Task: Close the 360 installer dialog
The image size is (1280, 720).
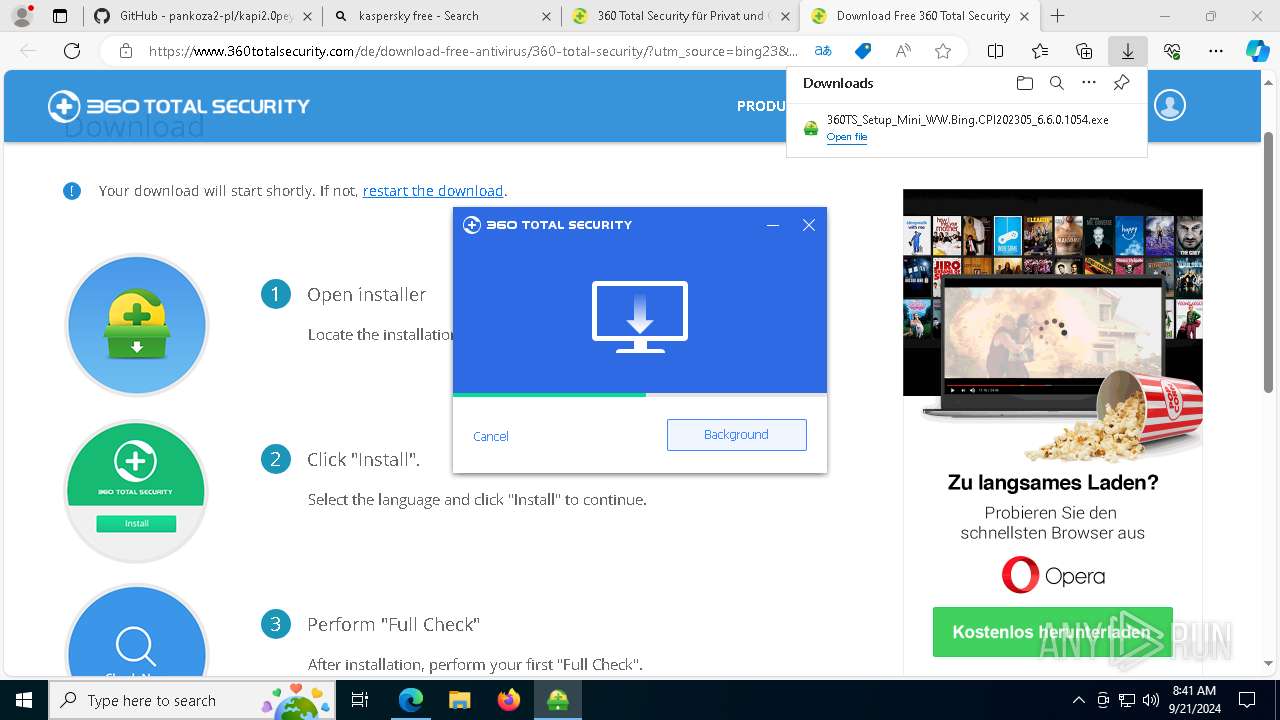Action: coord(809,226)
